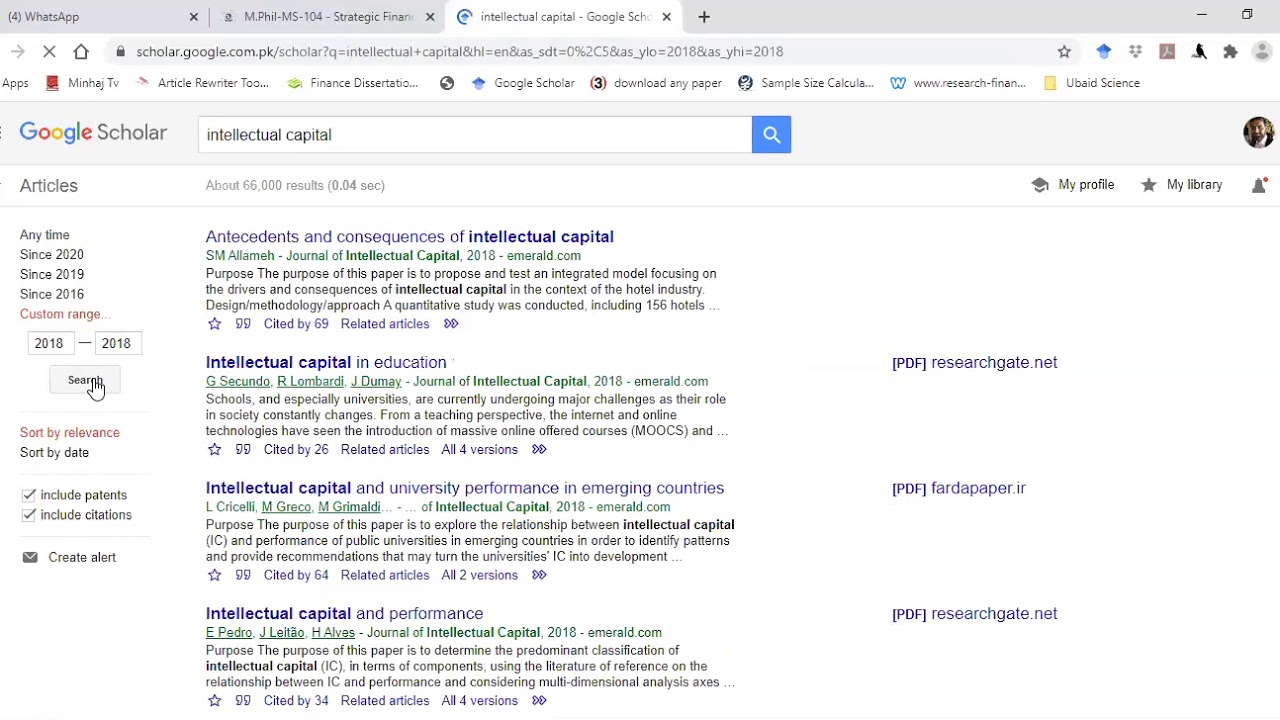1280x720 pixels.
Task: Open the Ubaid Science bookmark folder
Action: pyautogui.click(x=1091, y=83)
